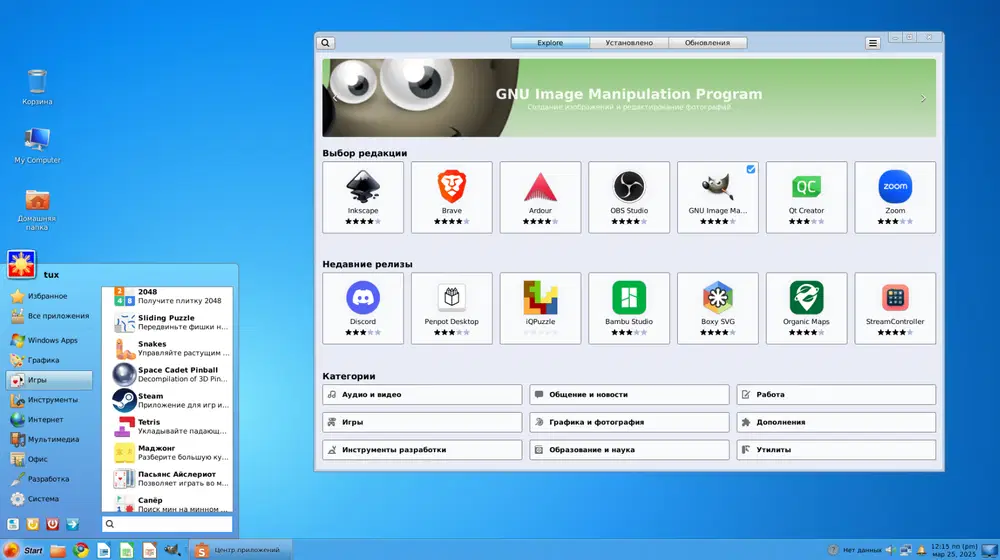This screenshot has height=560, width=1000.
Task: Open the Boxy SVG app card
Action: (717, 308)
